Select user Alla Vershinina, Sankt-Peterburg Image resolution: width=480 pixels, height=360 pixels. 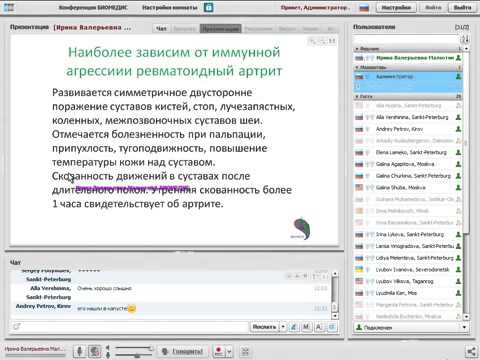click(x=408, y=117)
